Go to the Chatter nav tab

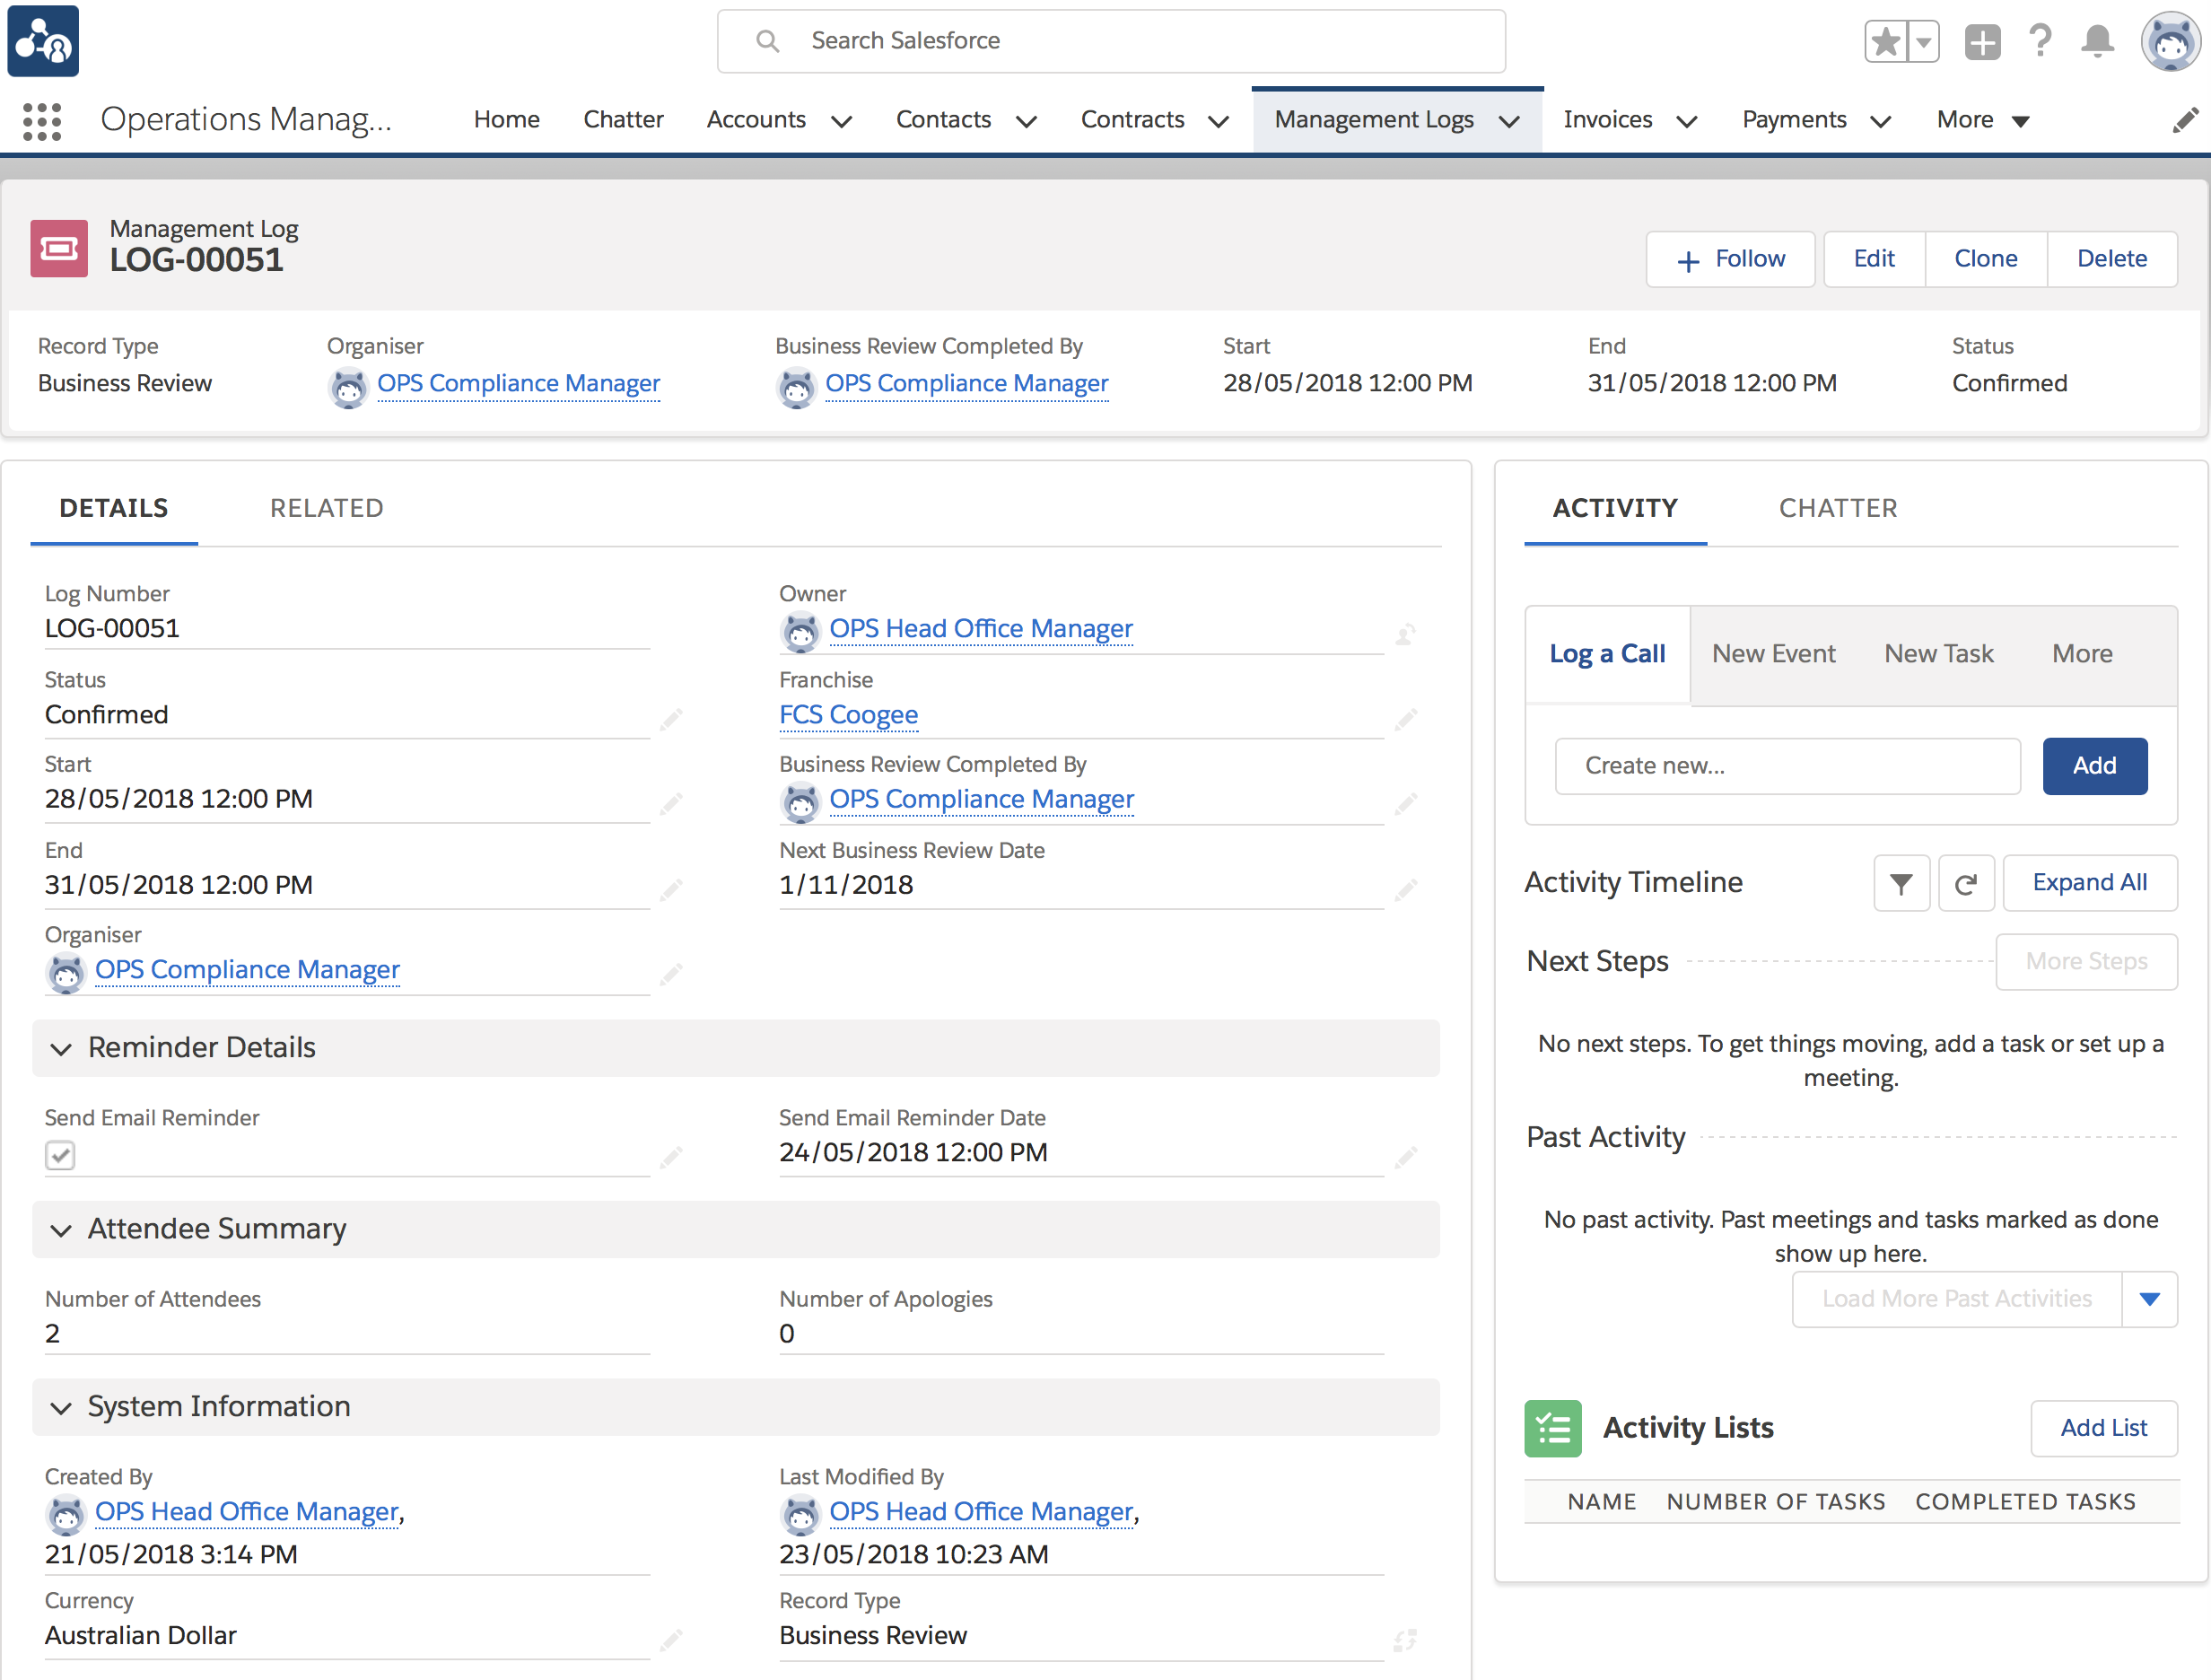click(623, 120)
